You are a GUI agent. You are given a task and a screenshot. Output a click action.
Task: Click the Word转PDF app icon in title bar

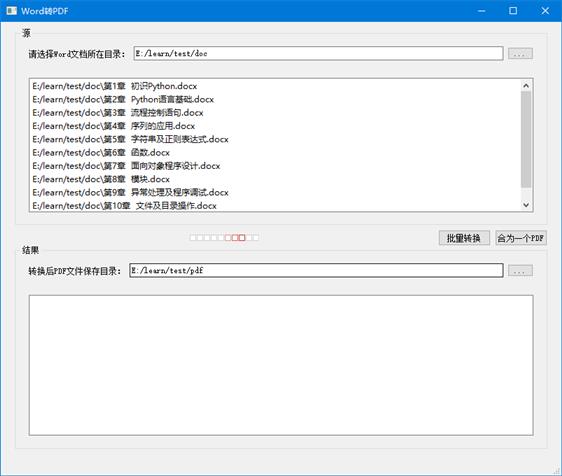(x=11, y=11)
